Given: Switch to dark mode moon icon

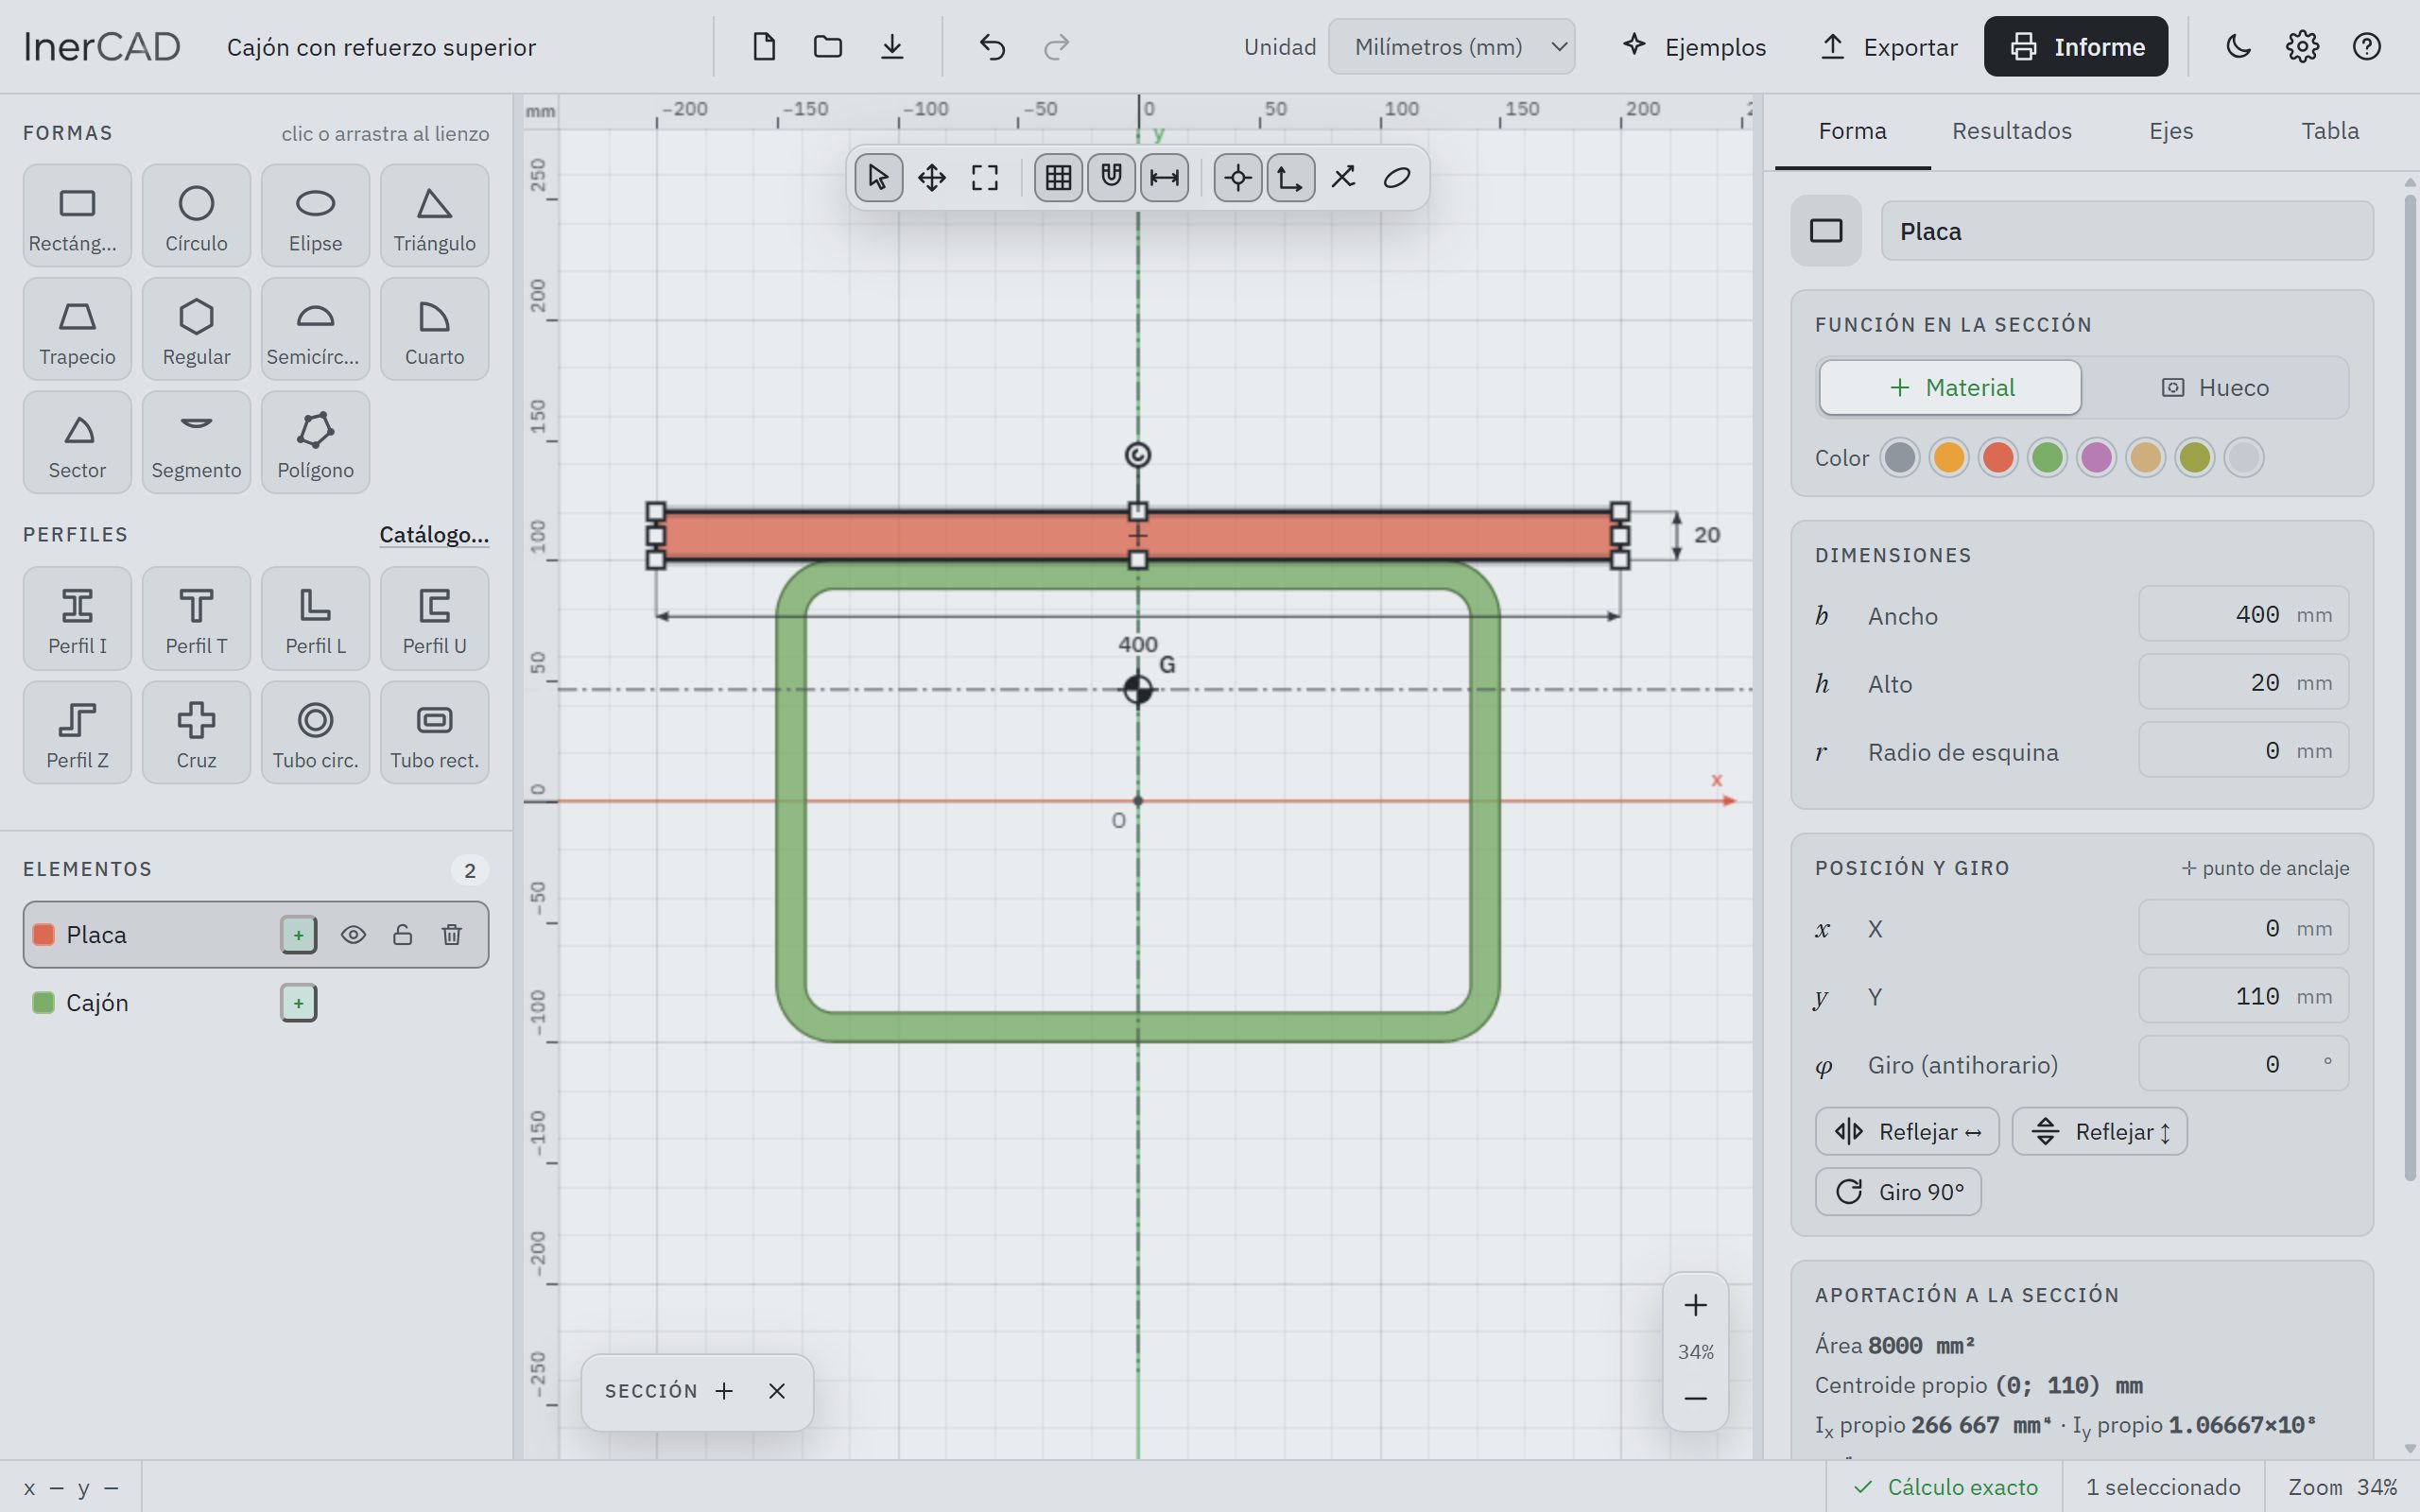Looking at the screenshot, I should (x=2238, y=47).
